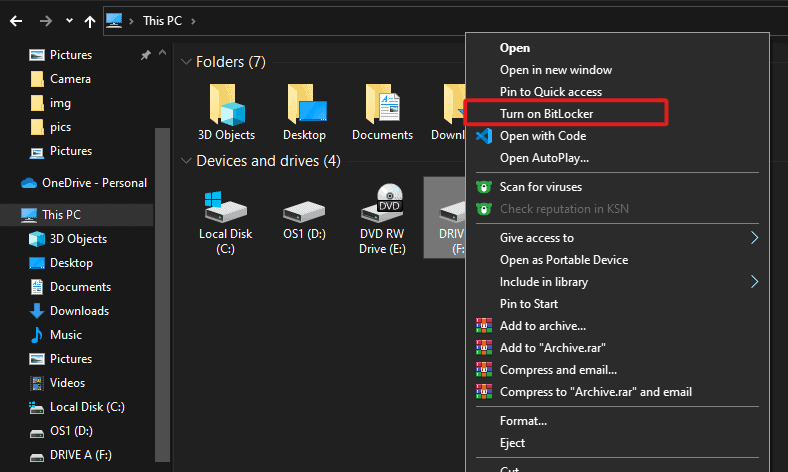Select the Desktop folder icon in Folders

point(305,104)
